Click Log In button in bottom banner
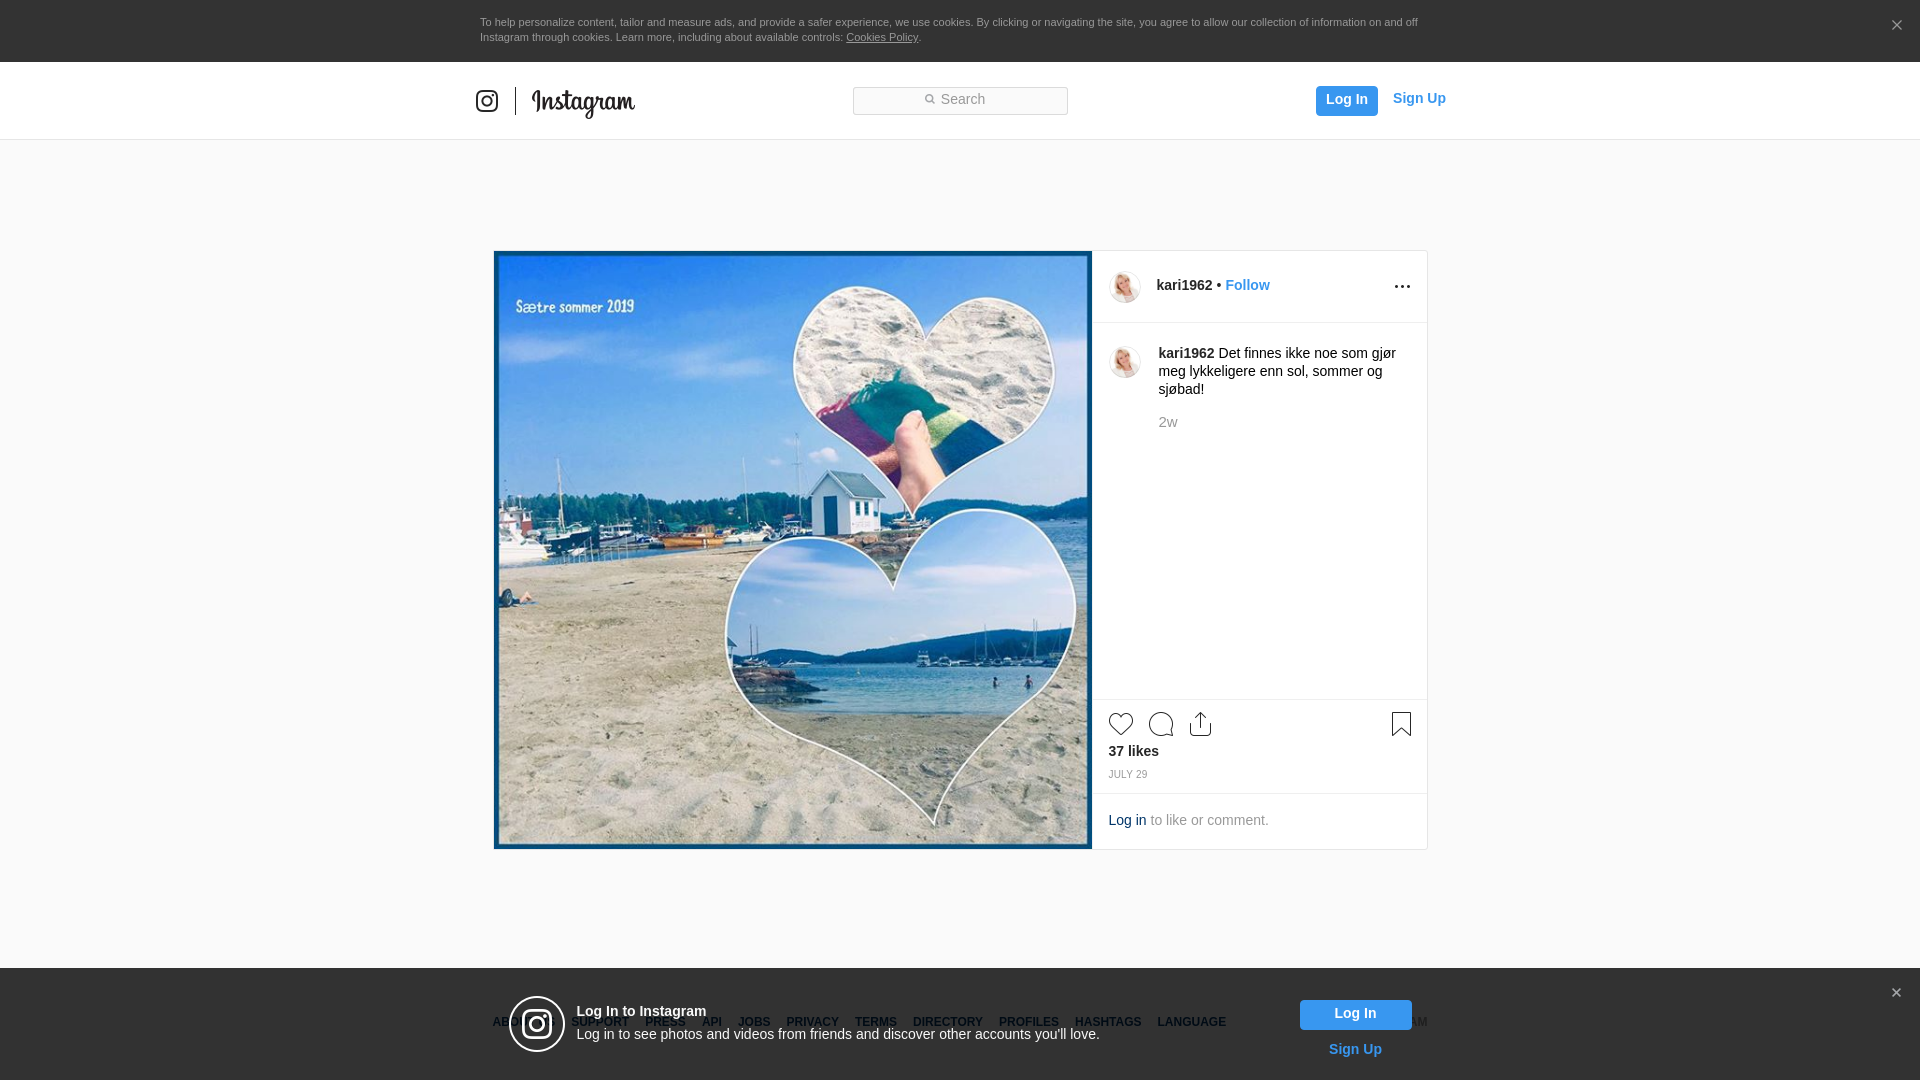The height and width of the screenshot is (1080, 1920). (1356, 1014)
